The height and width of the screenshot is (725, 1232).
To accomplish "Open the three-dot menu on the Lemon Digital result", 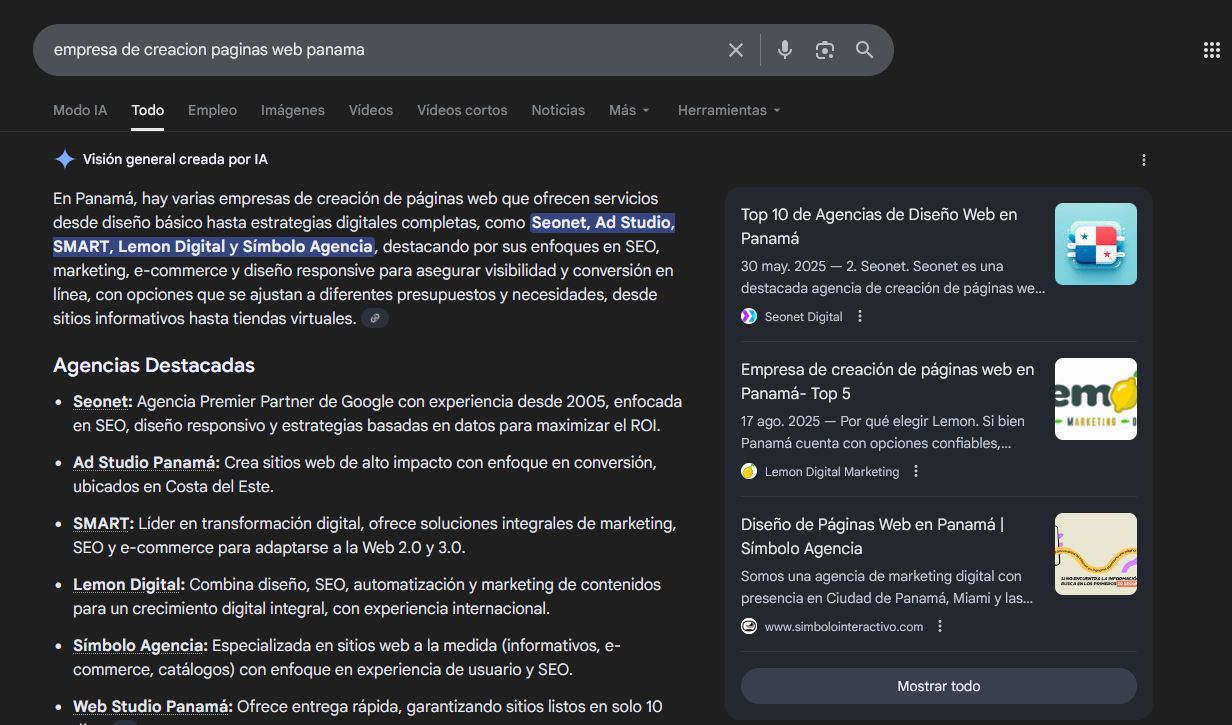I will (915, 471).
